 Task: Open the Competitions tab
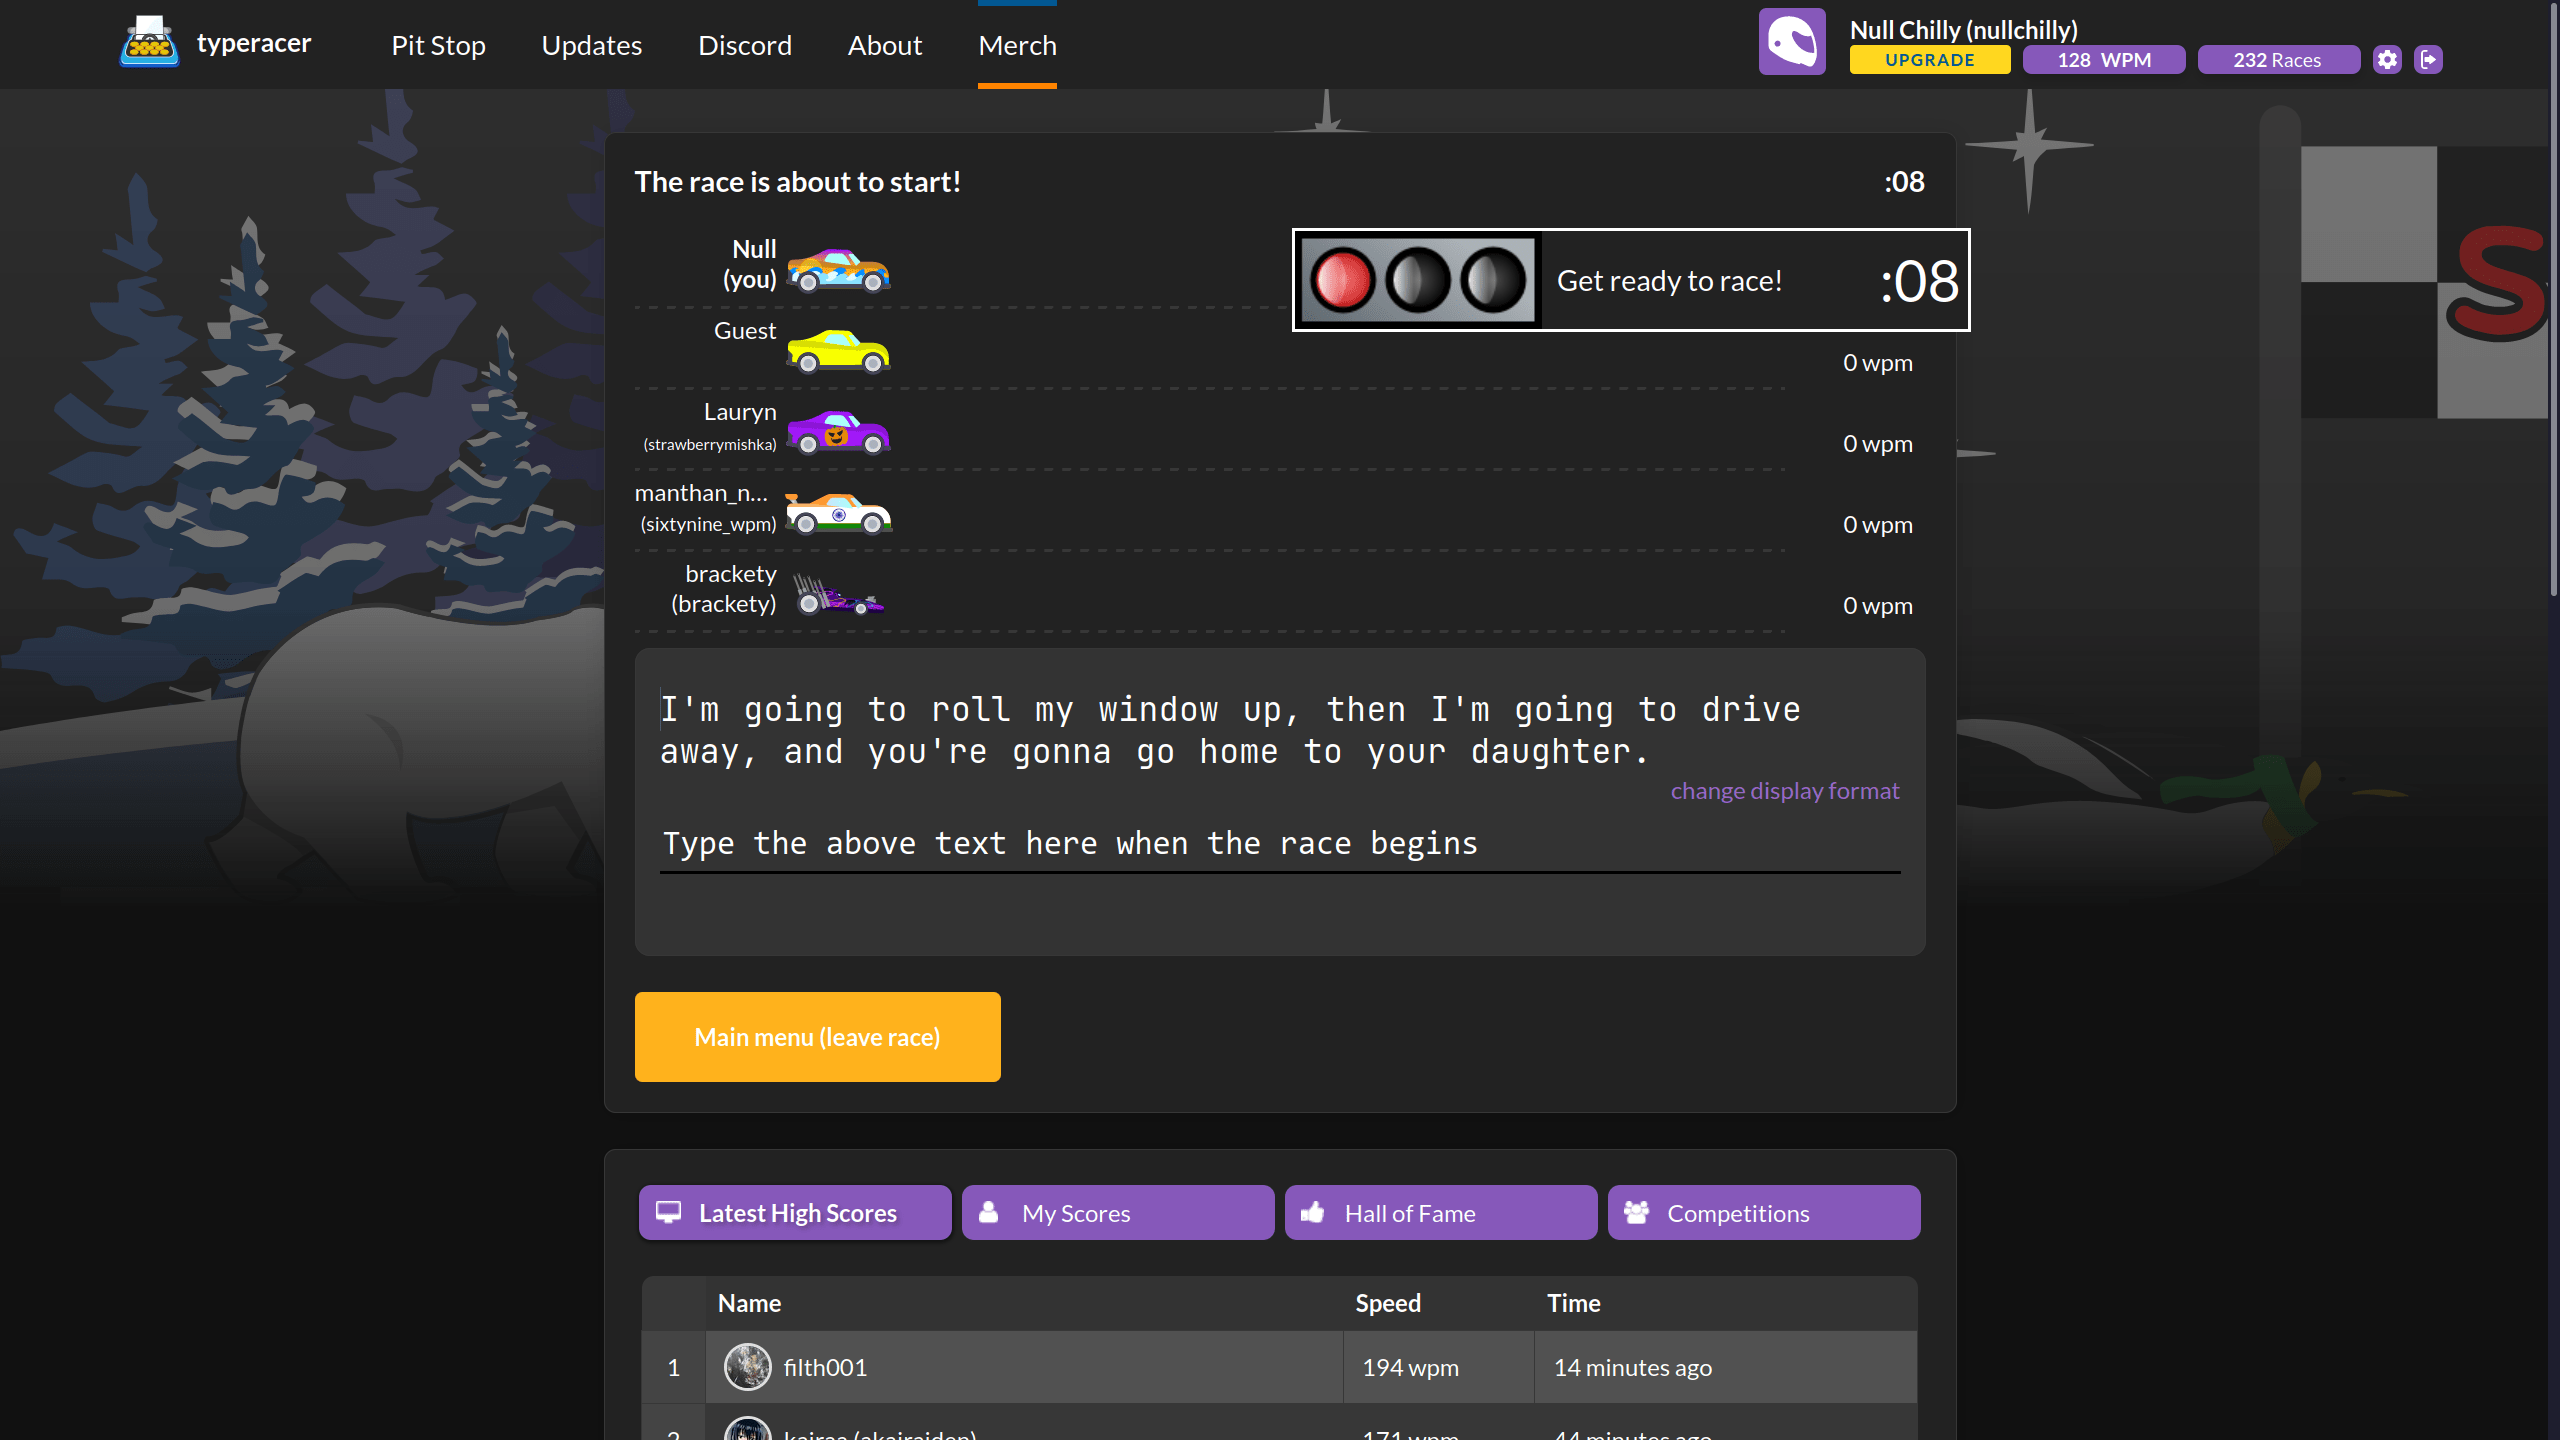click(1763, 1212)
